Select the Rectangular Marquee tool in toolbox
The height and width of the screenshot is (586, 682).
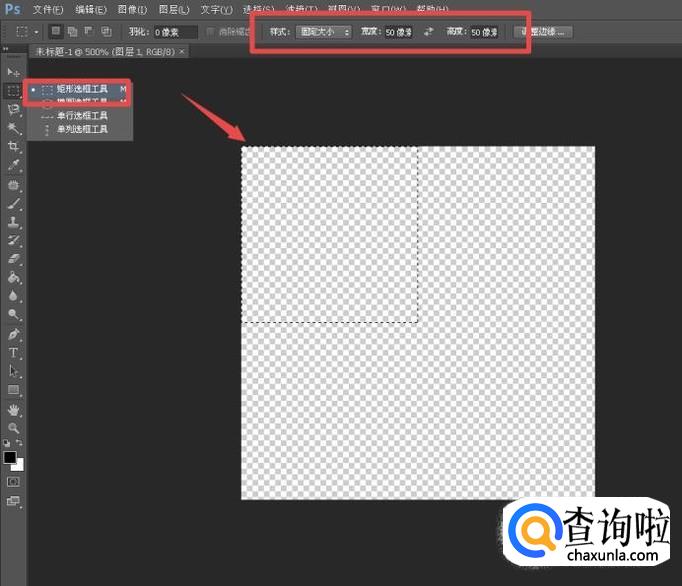pos(13,90)
